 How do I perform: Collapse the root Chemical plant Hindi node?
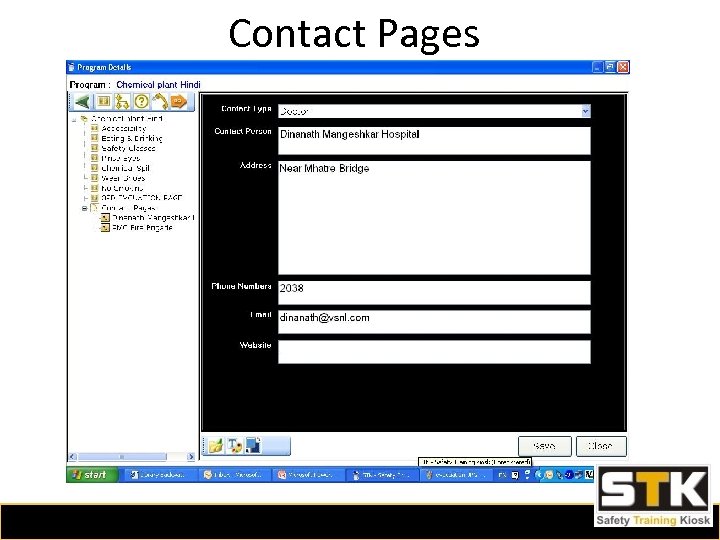[74, 119]
